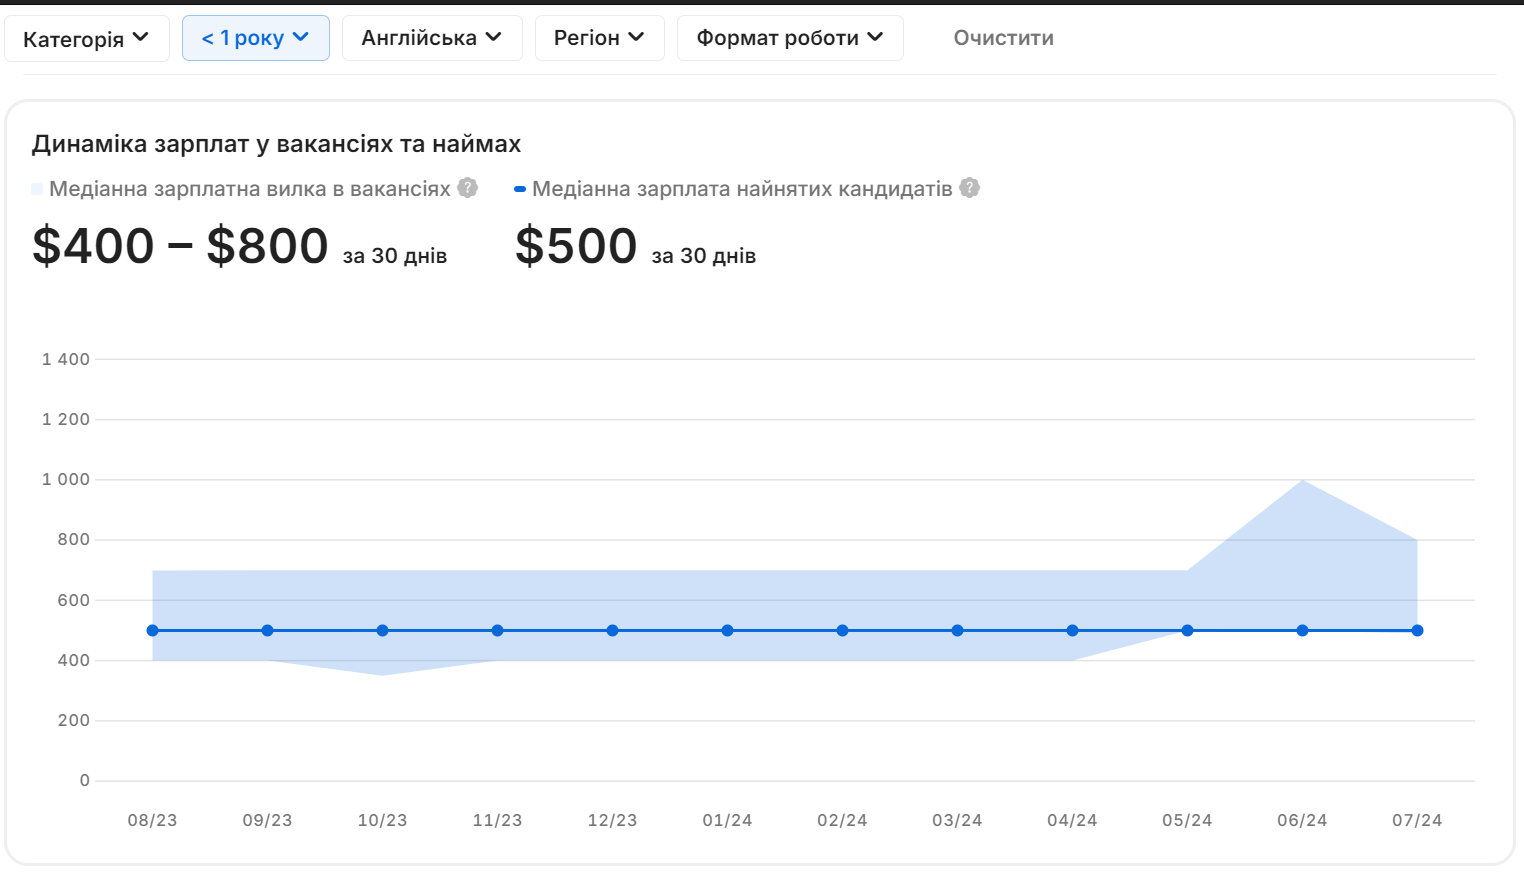This screenshot has width=1524, height=890.
Task: Toggle the '< 1 року' experience filter
Action: tap(256, 37)
